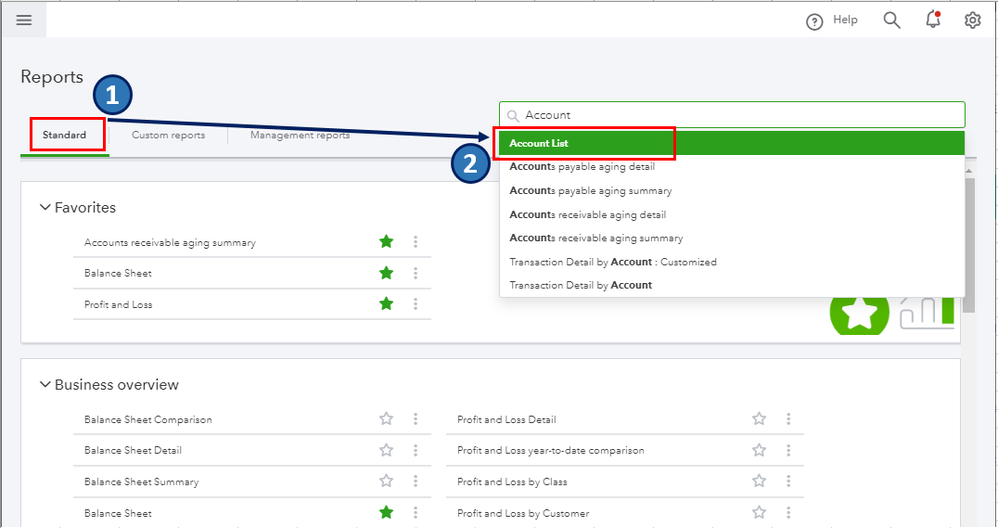This screenshot has width=998, height=528.
Task: Open more options for Balance Sheet Comparison
Action: pos(415,419)
